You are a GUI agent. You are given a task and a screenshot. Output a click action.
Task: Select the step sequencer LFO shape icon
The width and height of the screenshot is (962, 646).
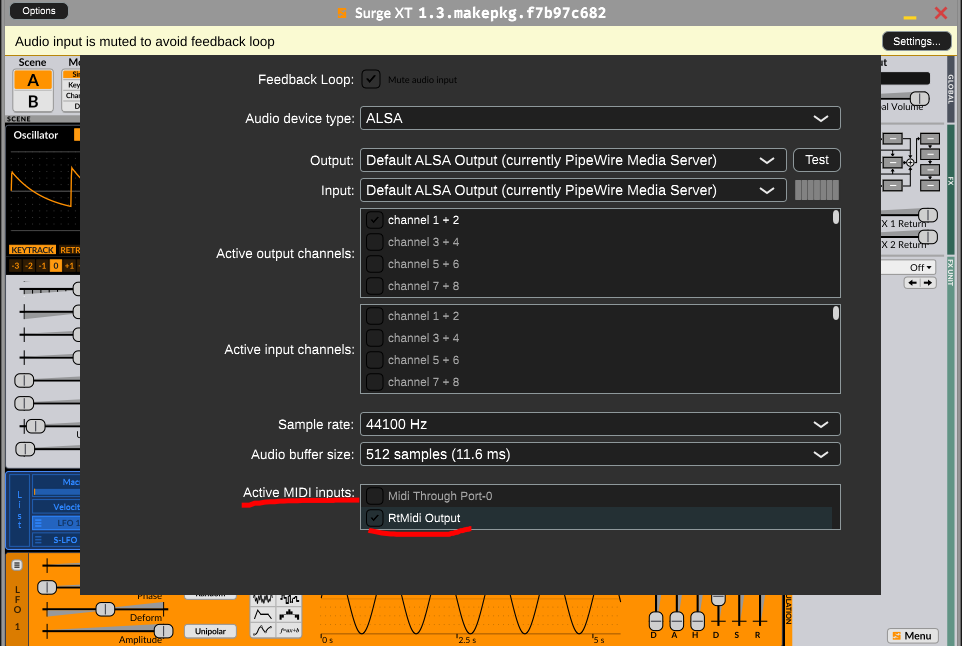tap(289, 614)
